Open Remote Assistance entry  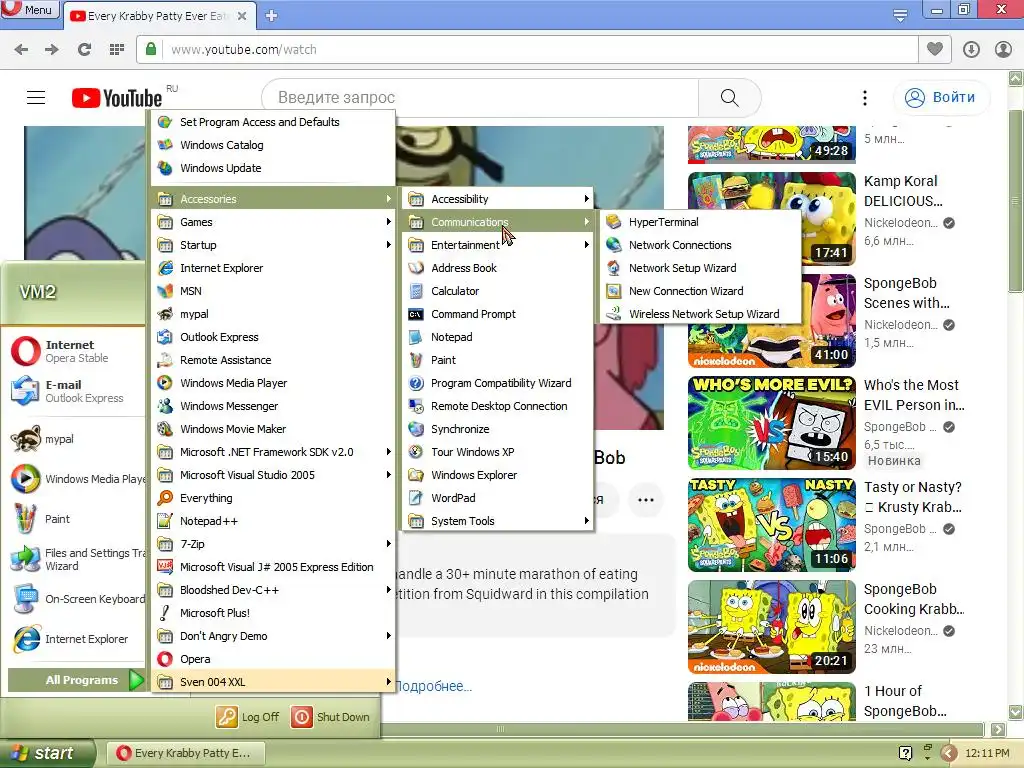tap(273, 360)
